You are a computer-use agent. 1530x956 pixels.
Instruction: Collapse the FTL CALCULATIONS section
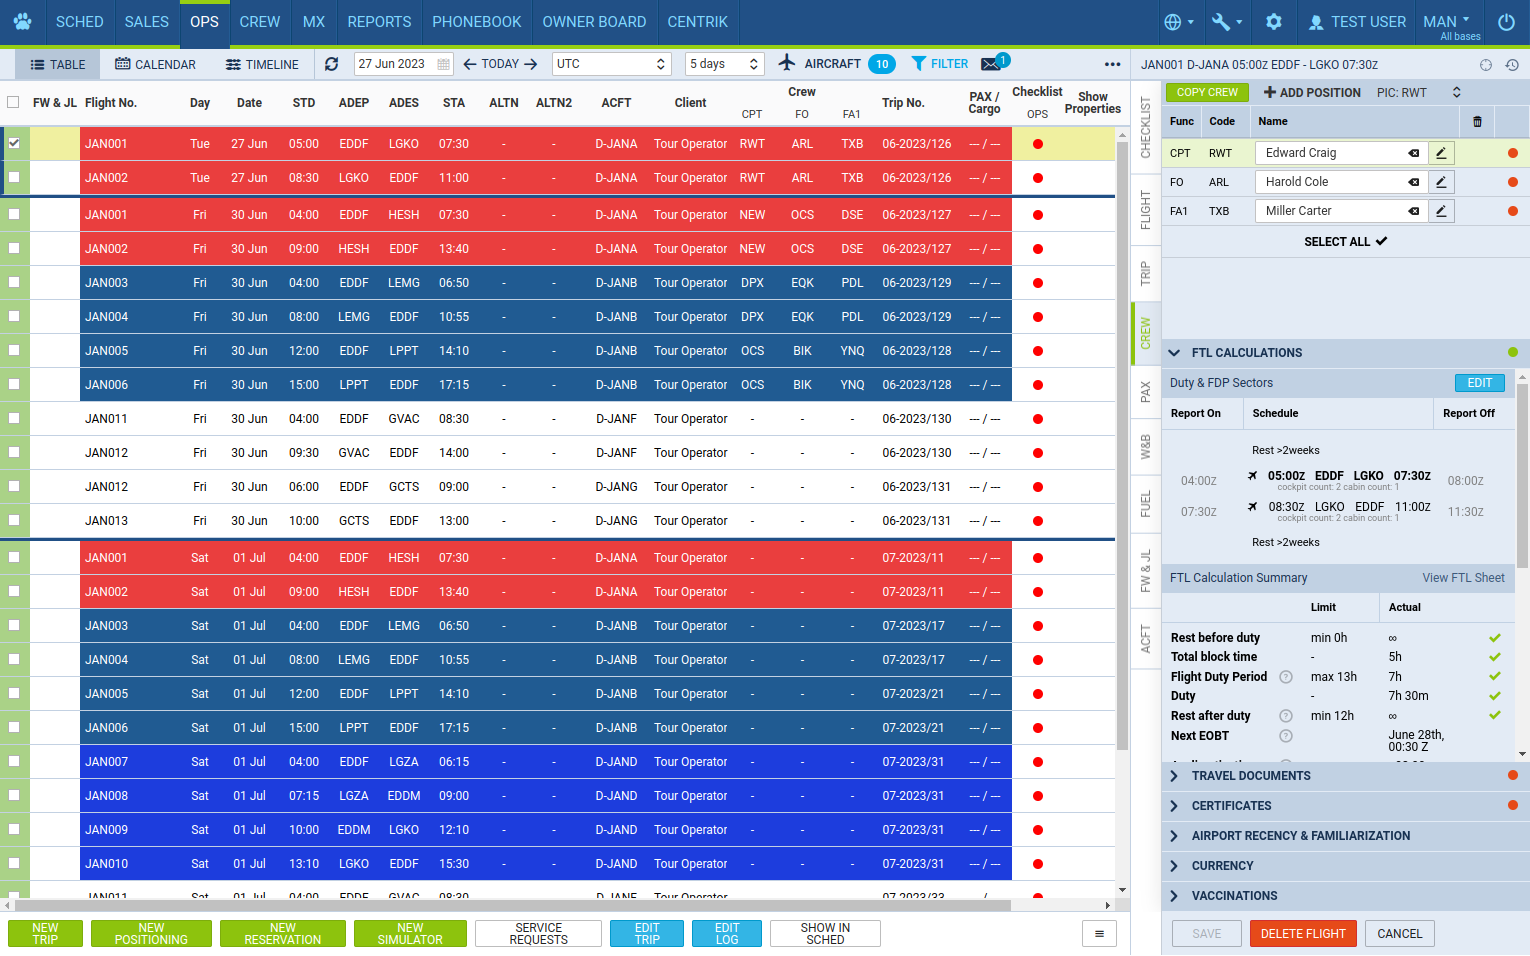click(1345, 353)
